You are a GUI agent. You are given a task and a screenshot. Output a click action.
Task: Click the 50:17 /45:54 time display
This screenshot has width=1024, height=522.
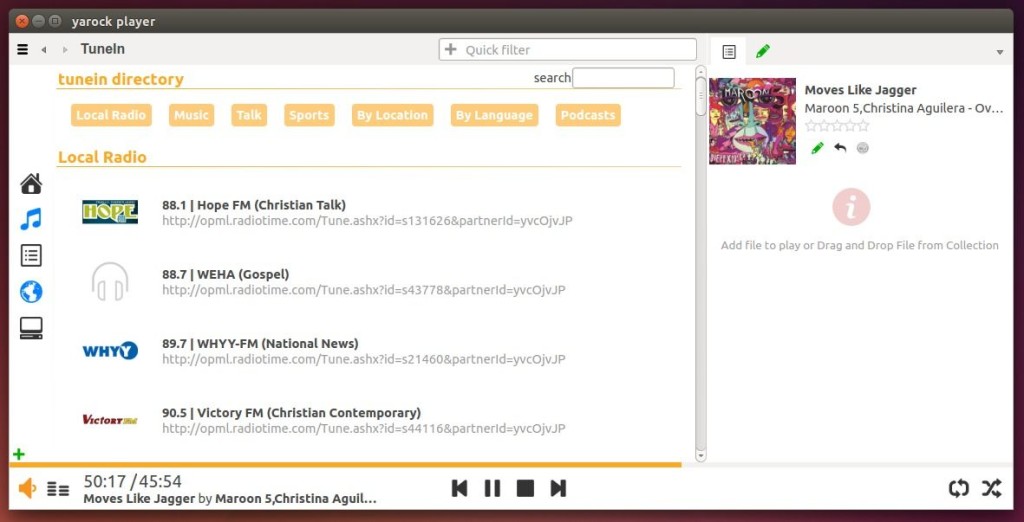pyautogui.click(x=132, y=481)
